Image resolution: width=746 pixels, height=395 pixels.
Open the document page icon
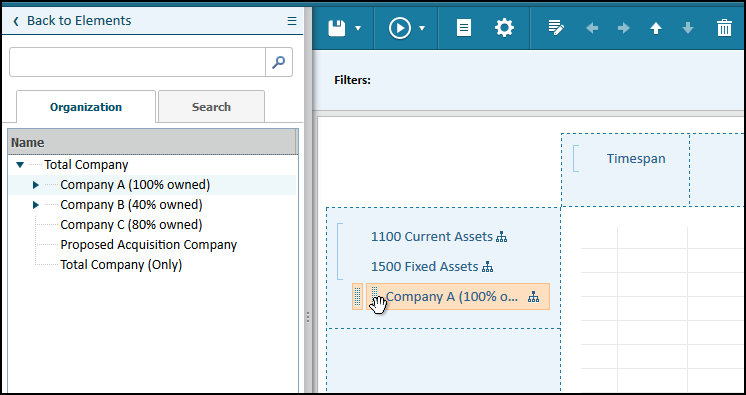[463, 28]
